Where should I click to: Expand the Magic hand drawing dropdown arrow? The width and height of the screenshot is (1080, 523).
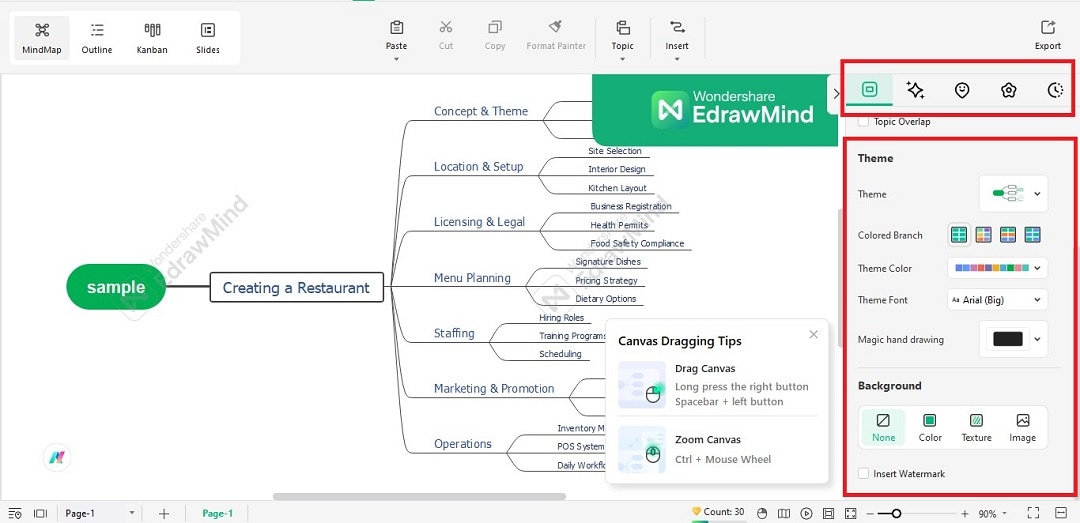(x=1037, y=339)
